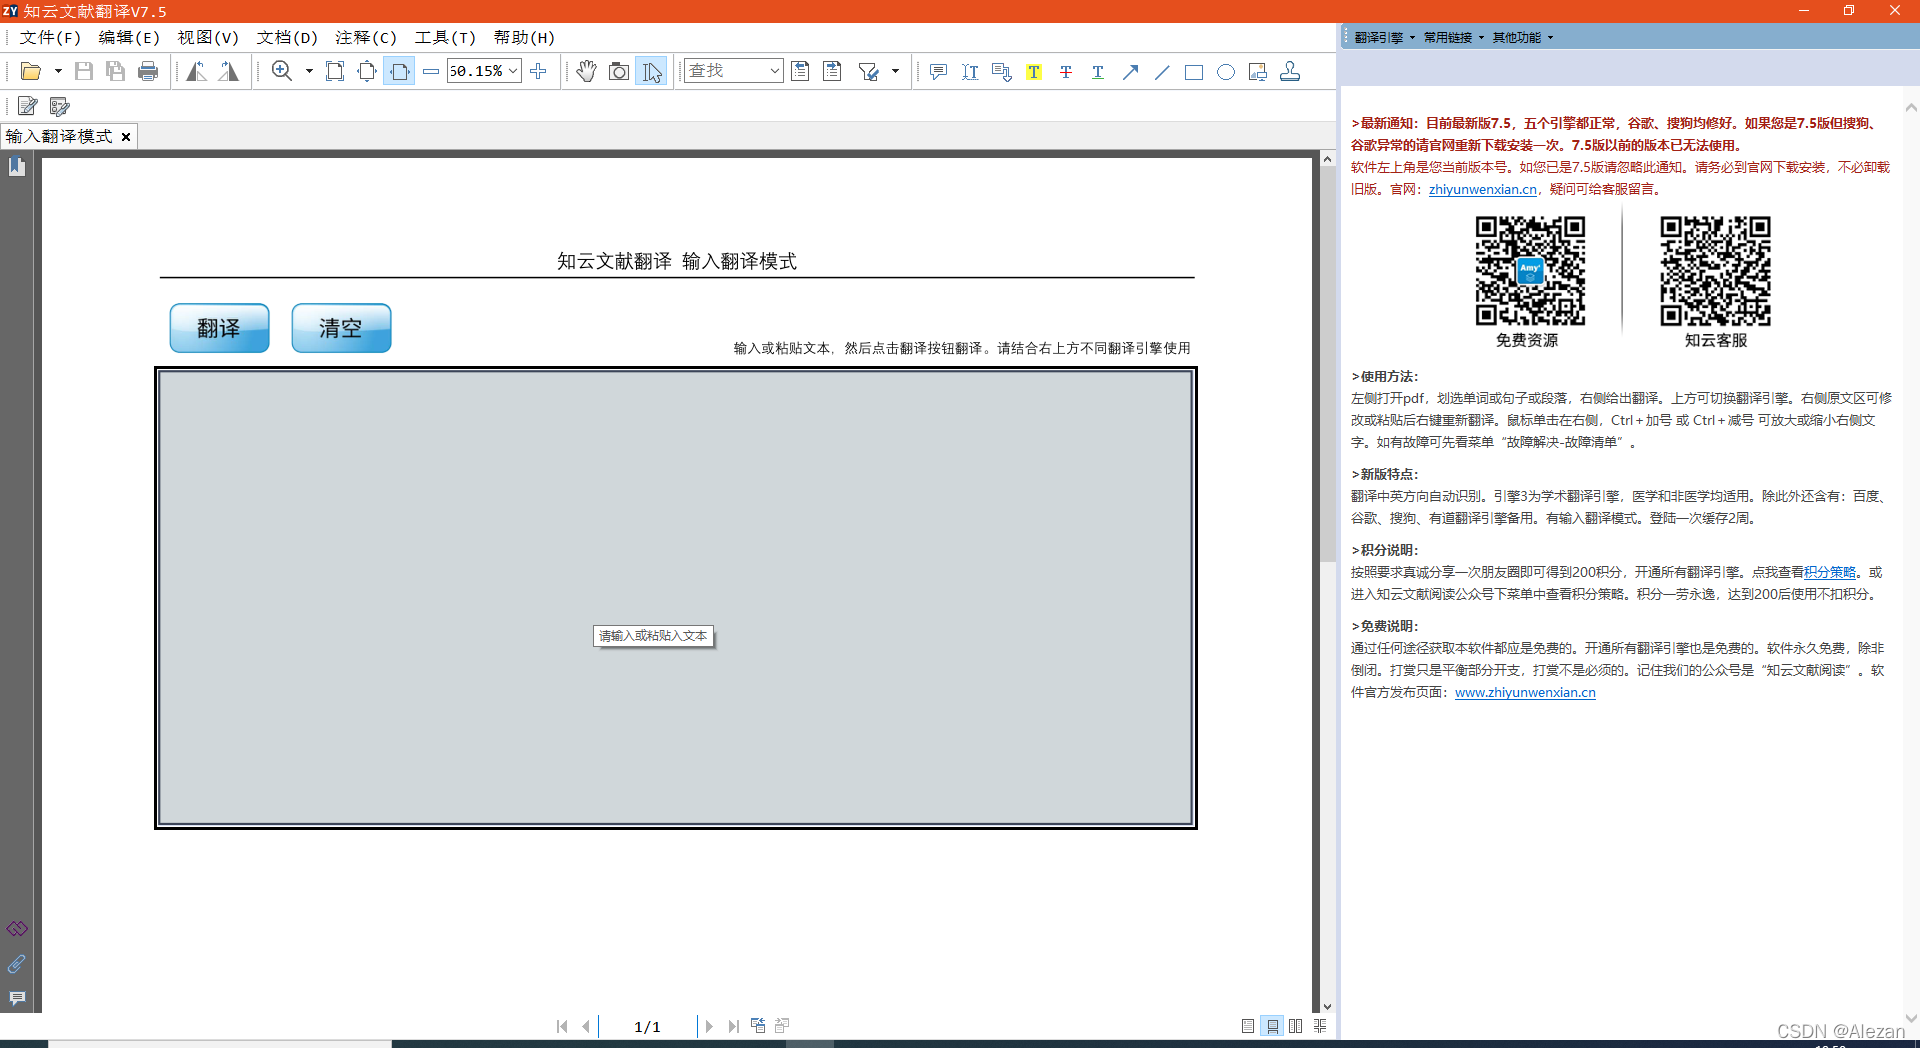The height and width of the screenshot is (1048, 1920).
Task: Select the insert image annotation tool
Action: (1258, 71)
